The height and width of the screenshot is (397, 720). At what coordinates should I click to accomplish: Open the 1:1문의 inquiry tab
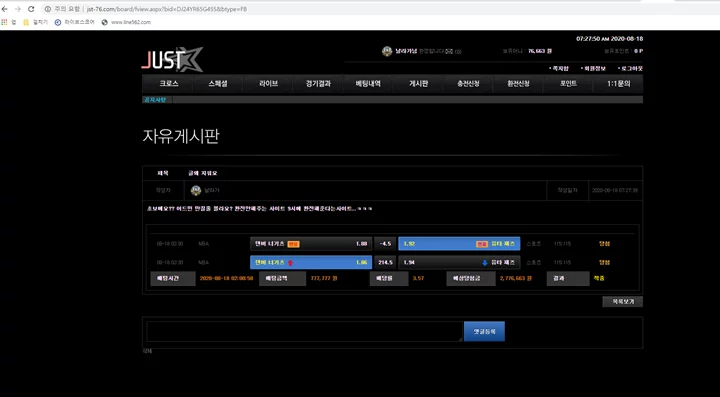[619, 84]
